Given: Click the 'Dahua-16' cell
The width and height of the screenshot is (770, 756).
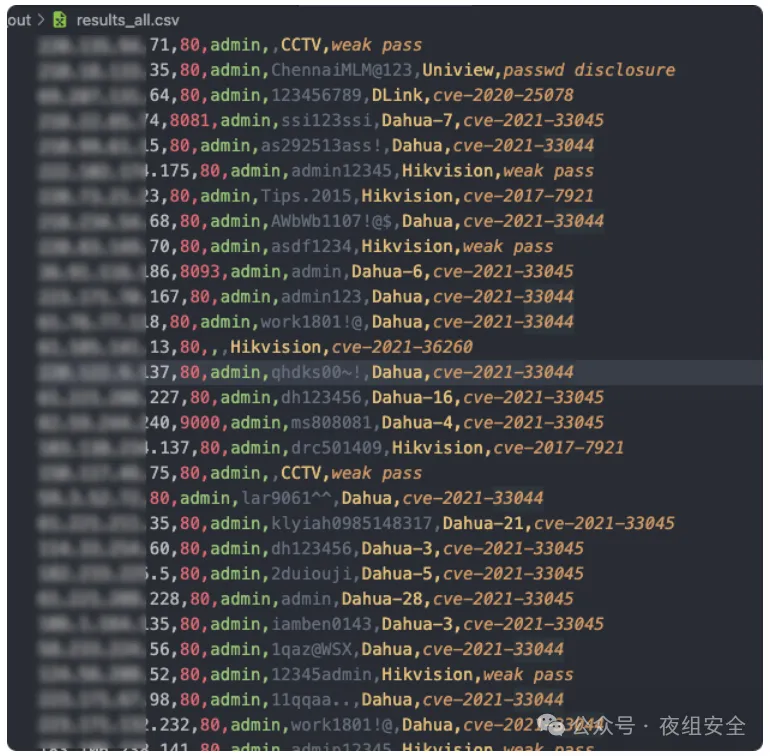Looking at the screenshot, I should pyautogui.click(x=412, y=397).
